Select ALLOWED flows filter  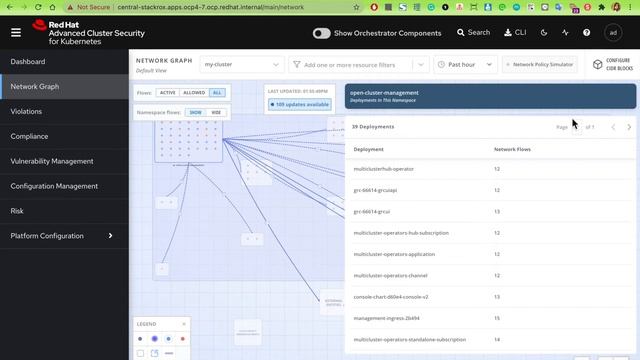[x=194, y=93]
